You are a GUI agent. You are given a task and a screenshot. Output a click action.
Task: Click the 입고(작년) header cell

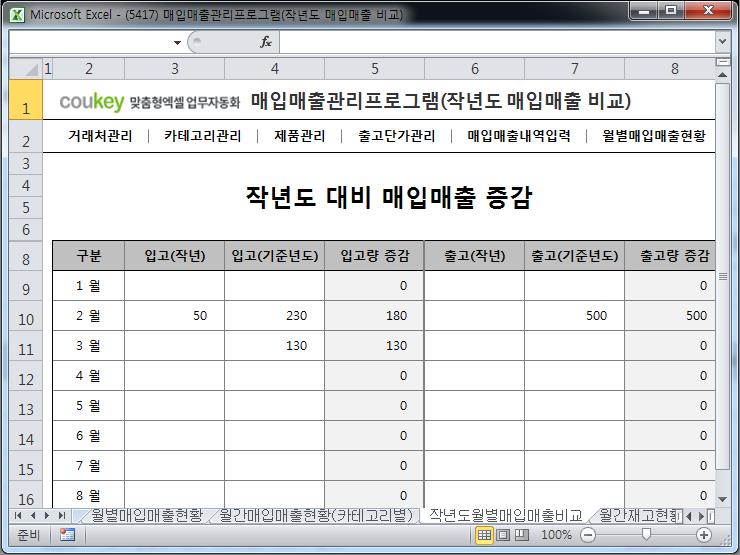coord(175,256)
